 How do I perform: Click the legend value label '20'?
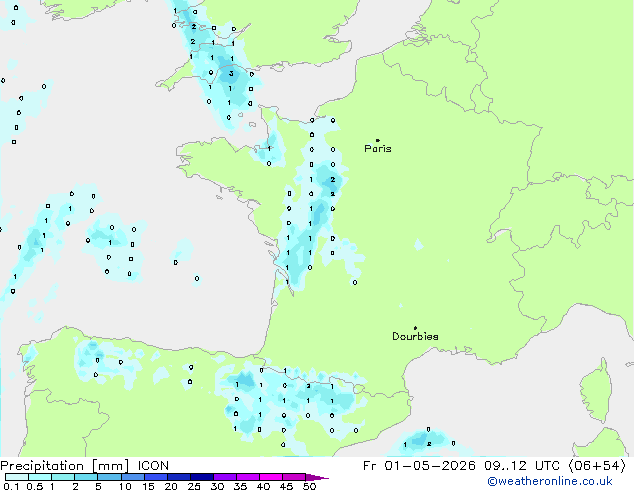pyautogui.click(x=171, y=486)
